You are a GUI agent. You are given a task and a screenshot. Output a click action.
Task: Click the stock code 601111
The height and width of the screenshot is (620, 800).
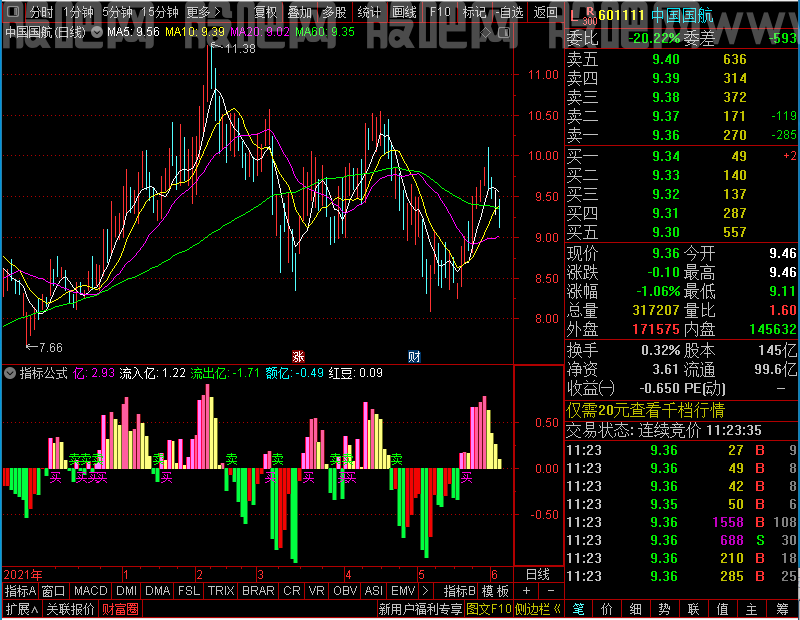coord(621,15)
